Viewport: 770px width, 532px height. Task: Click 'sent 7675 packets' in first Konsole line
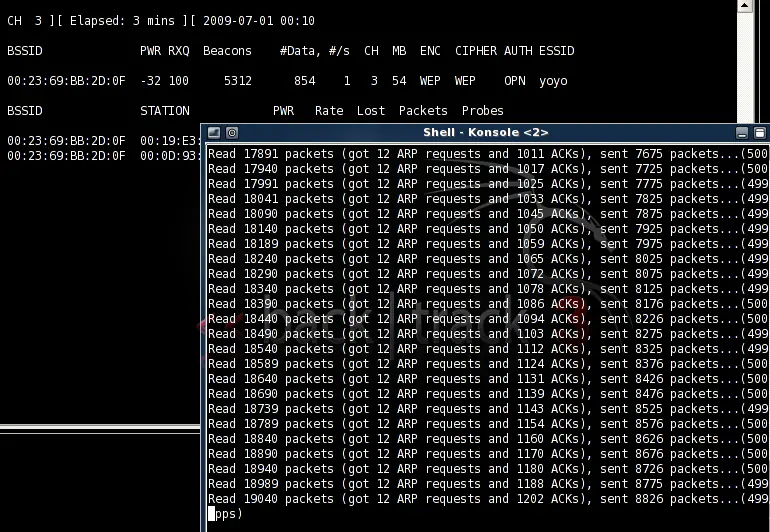[660, 154]
